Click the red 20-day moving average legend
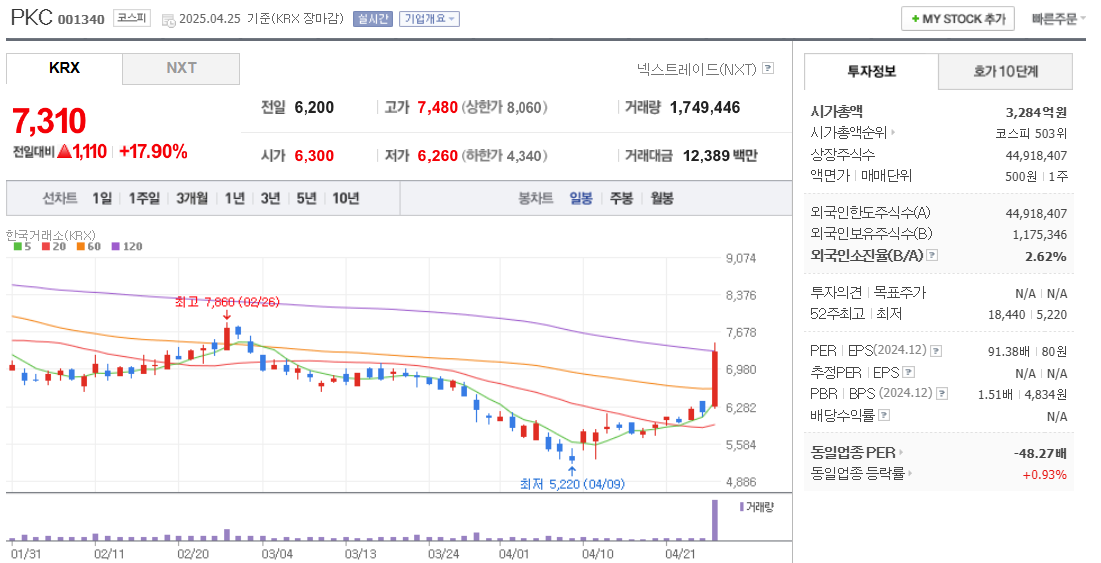Screen dimensions: 1101x563 (53, 246)
